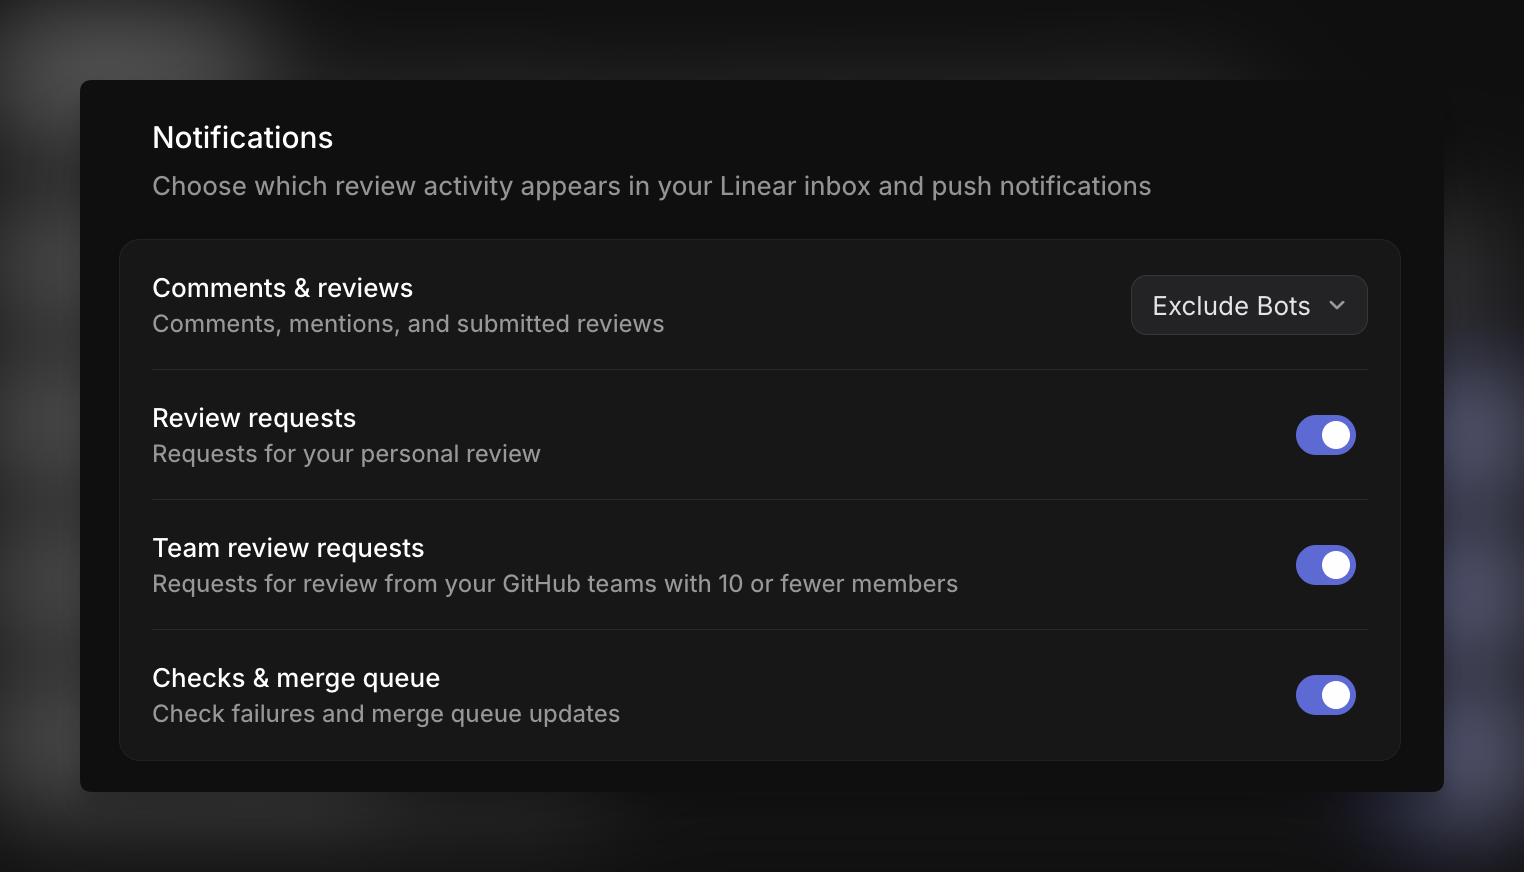Screen dimensions: 1524x872
Task: Click the Notifications heading
Action: (x=243, y=138)
